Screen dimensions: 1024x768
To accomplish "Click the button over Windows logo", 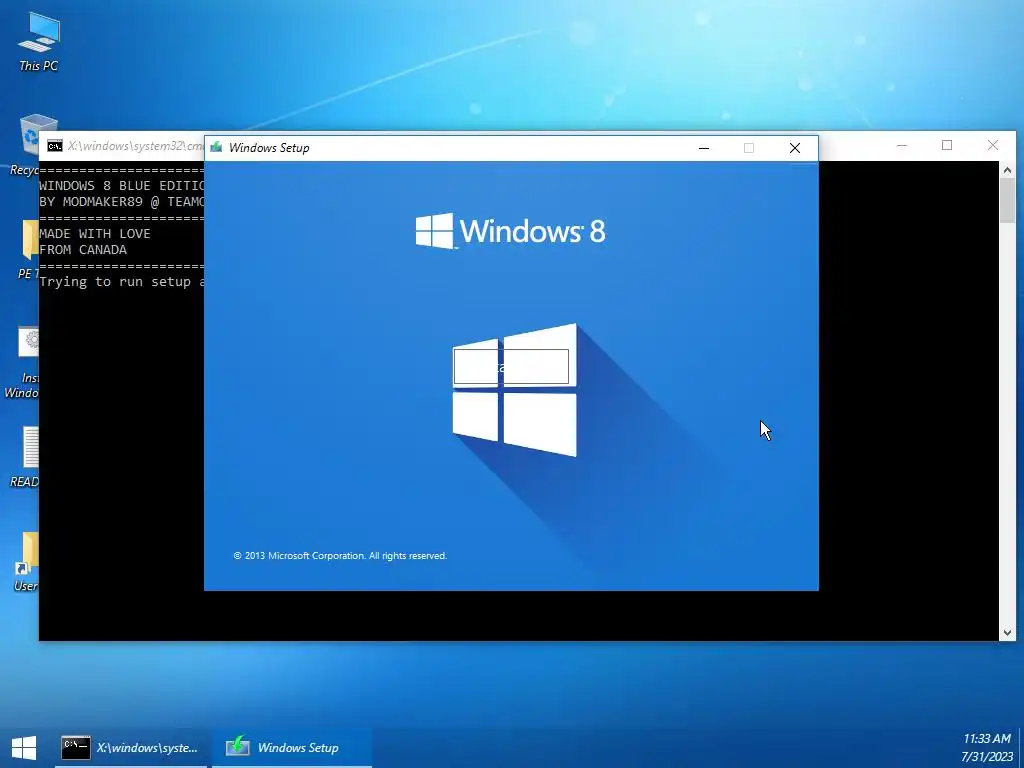I will pos(511,366).
